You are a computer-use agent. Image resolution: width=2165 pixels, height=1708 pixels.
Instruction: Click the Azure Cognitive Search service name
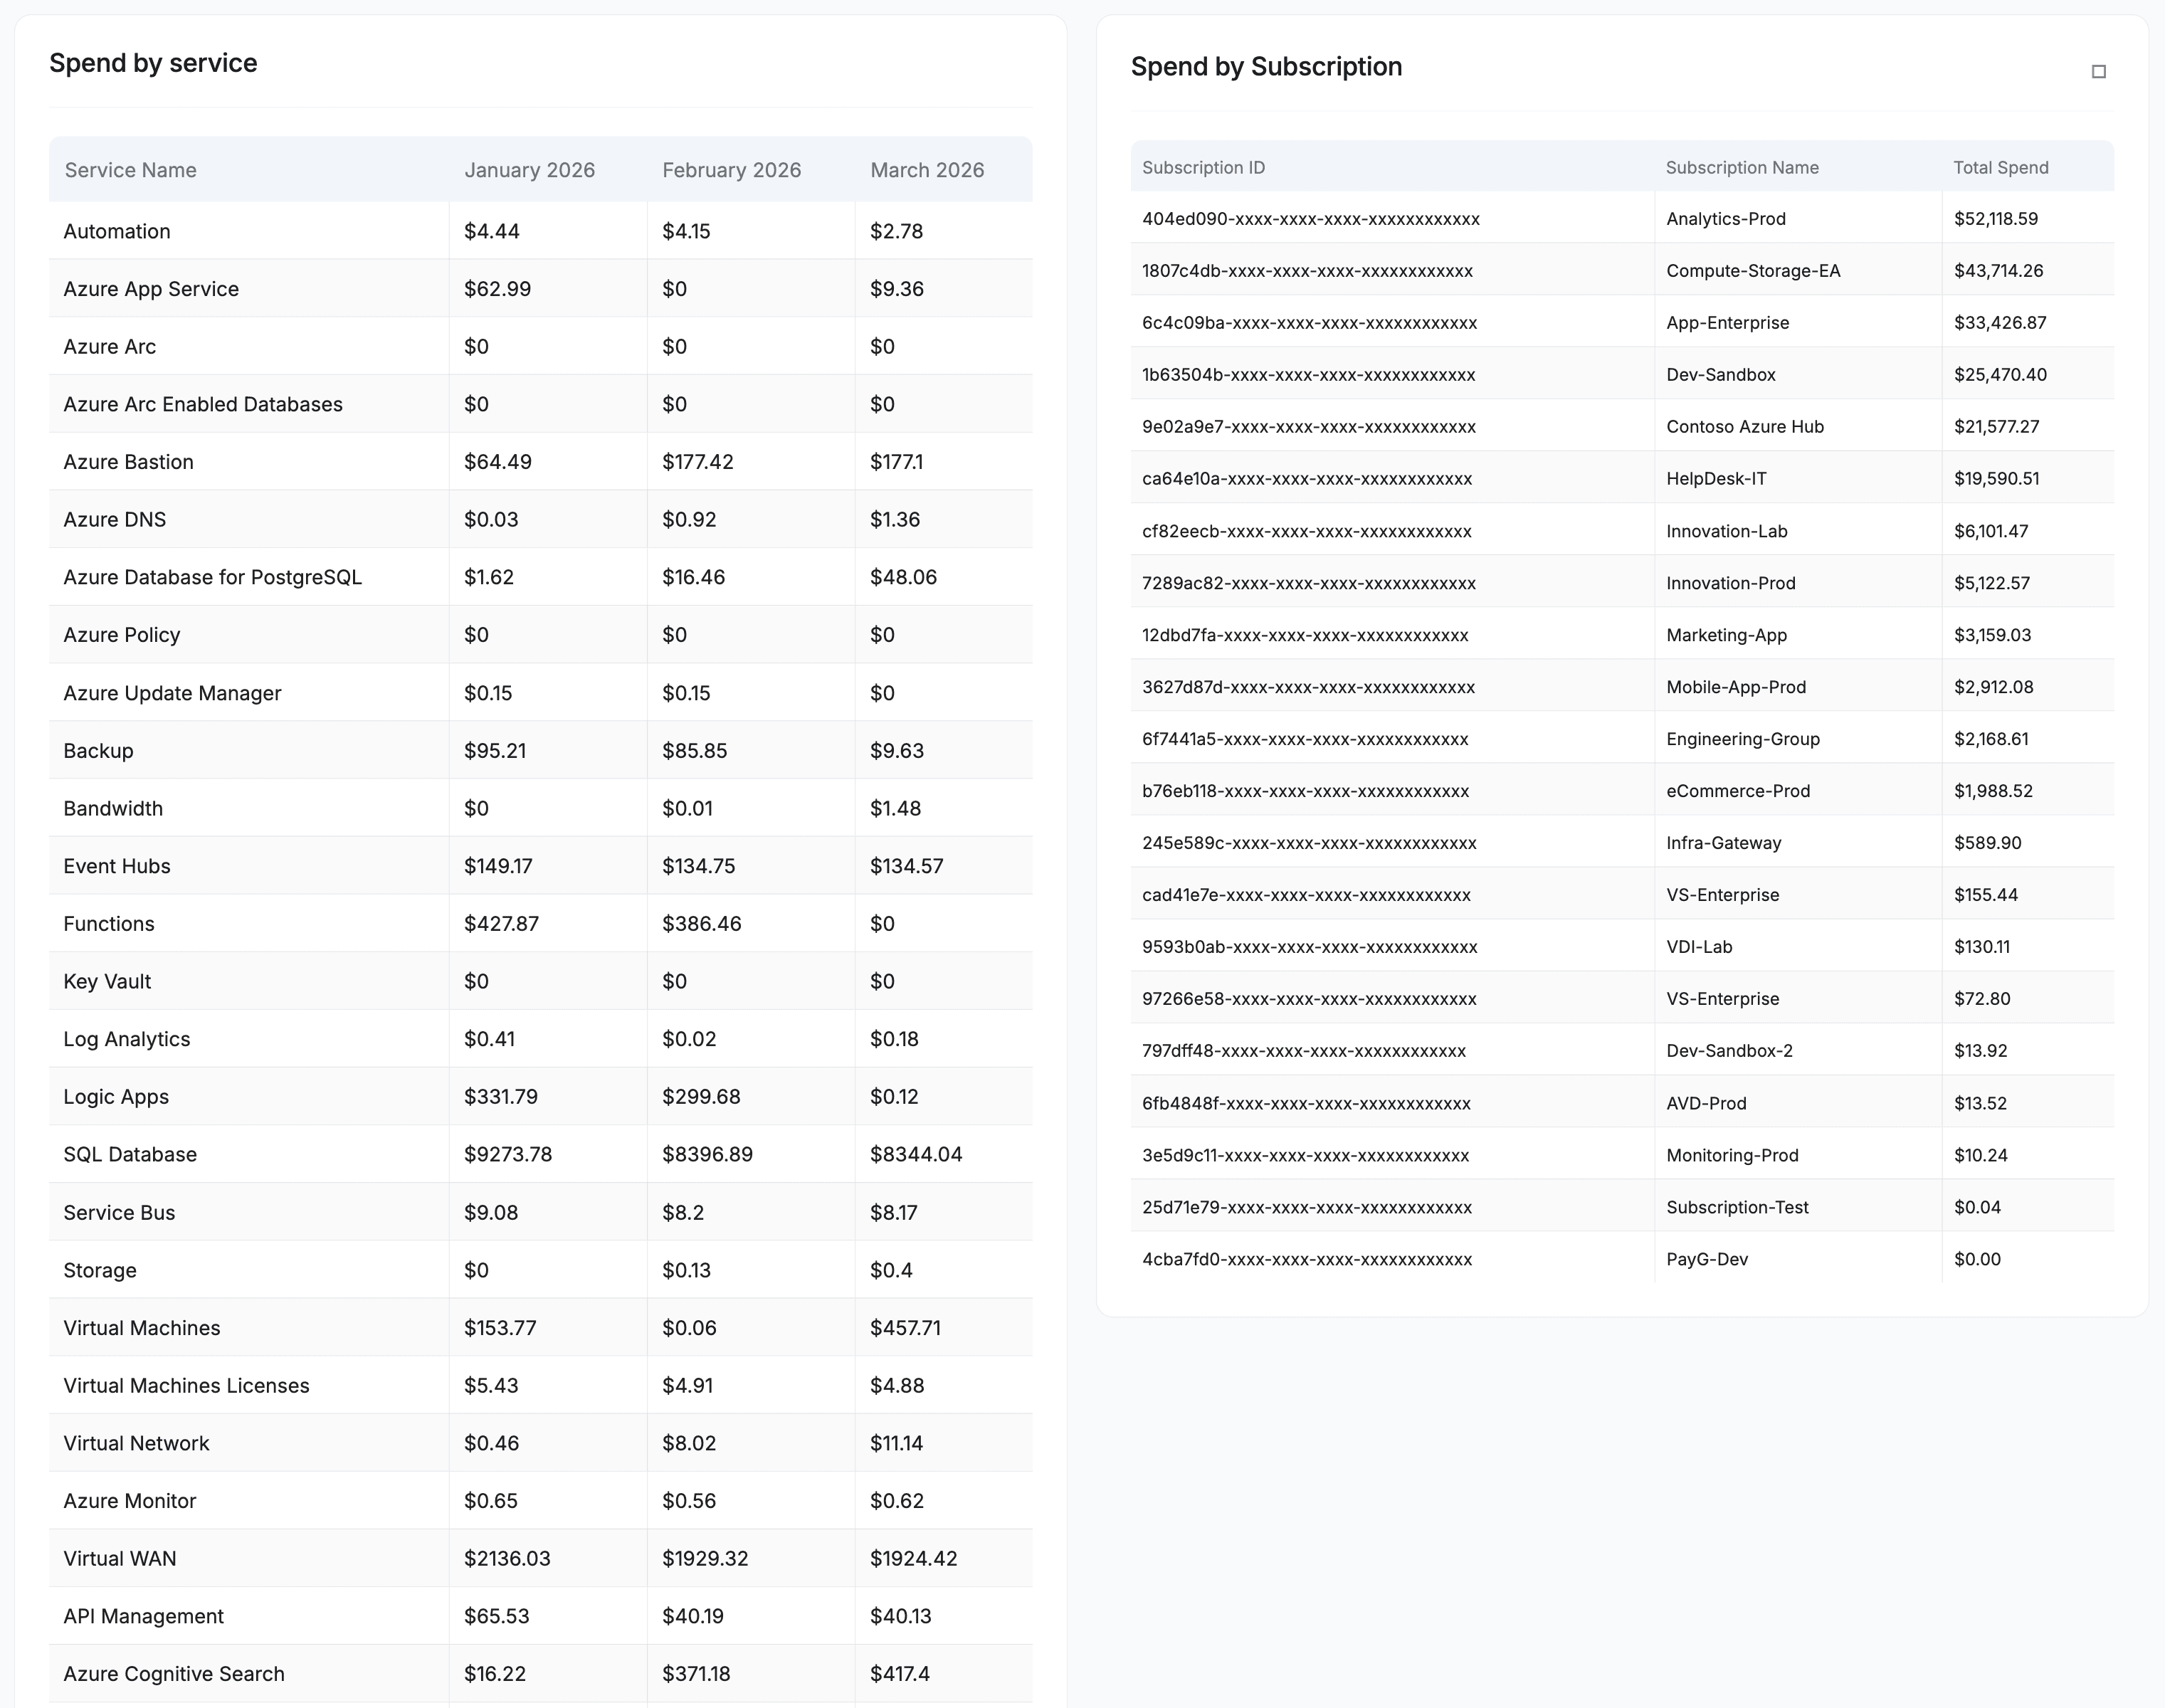click(172, 1673)
